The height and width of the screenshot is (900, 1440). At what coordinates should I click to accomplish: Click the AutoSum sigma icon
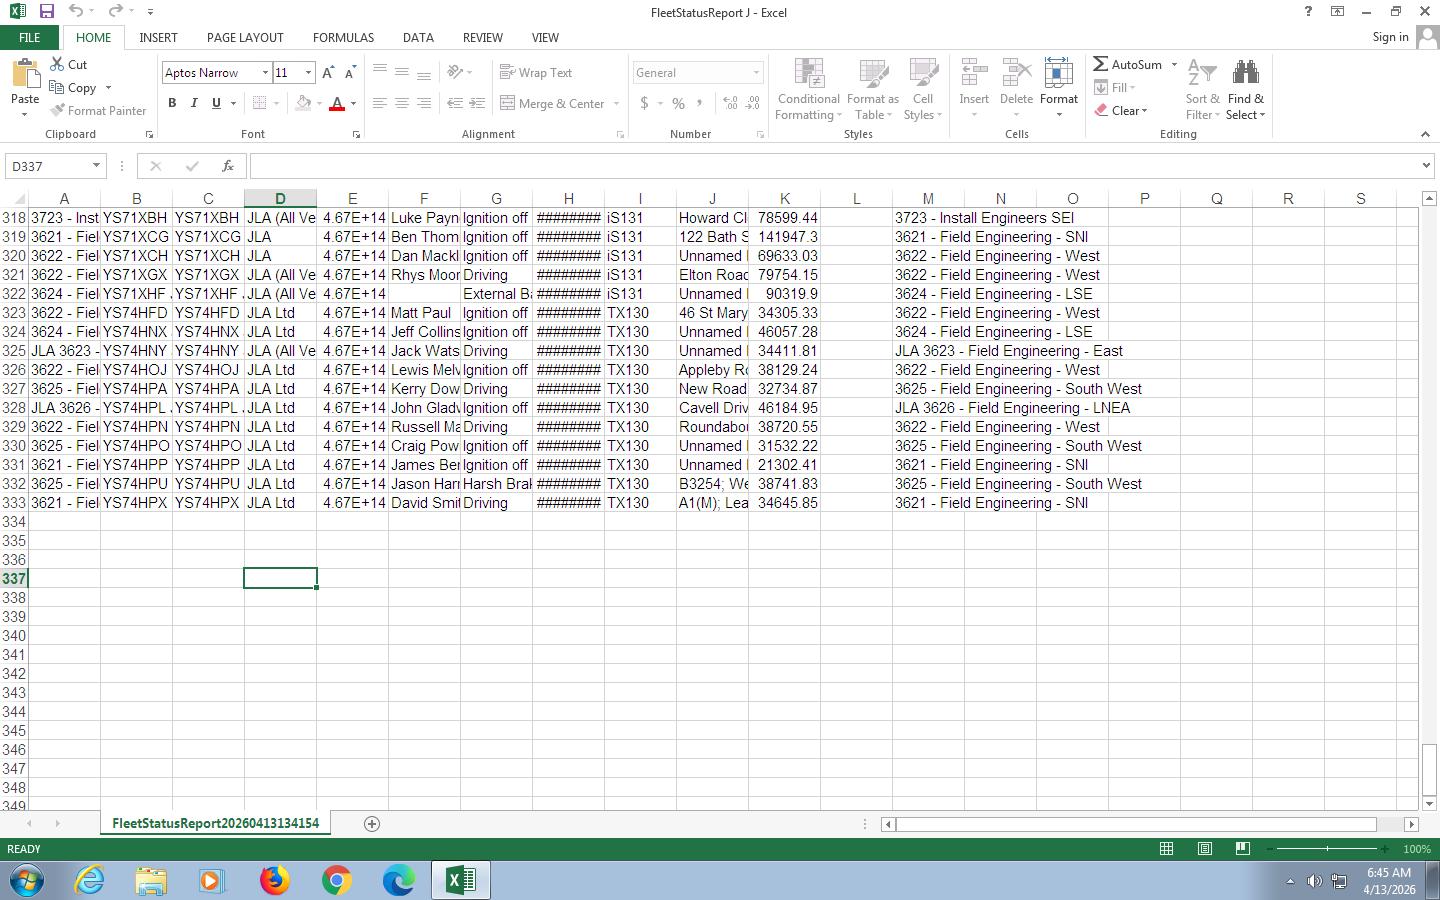pos(1101,64)
